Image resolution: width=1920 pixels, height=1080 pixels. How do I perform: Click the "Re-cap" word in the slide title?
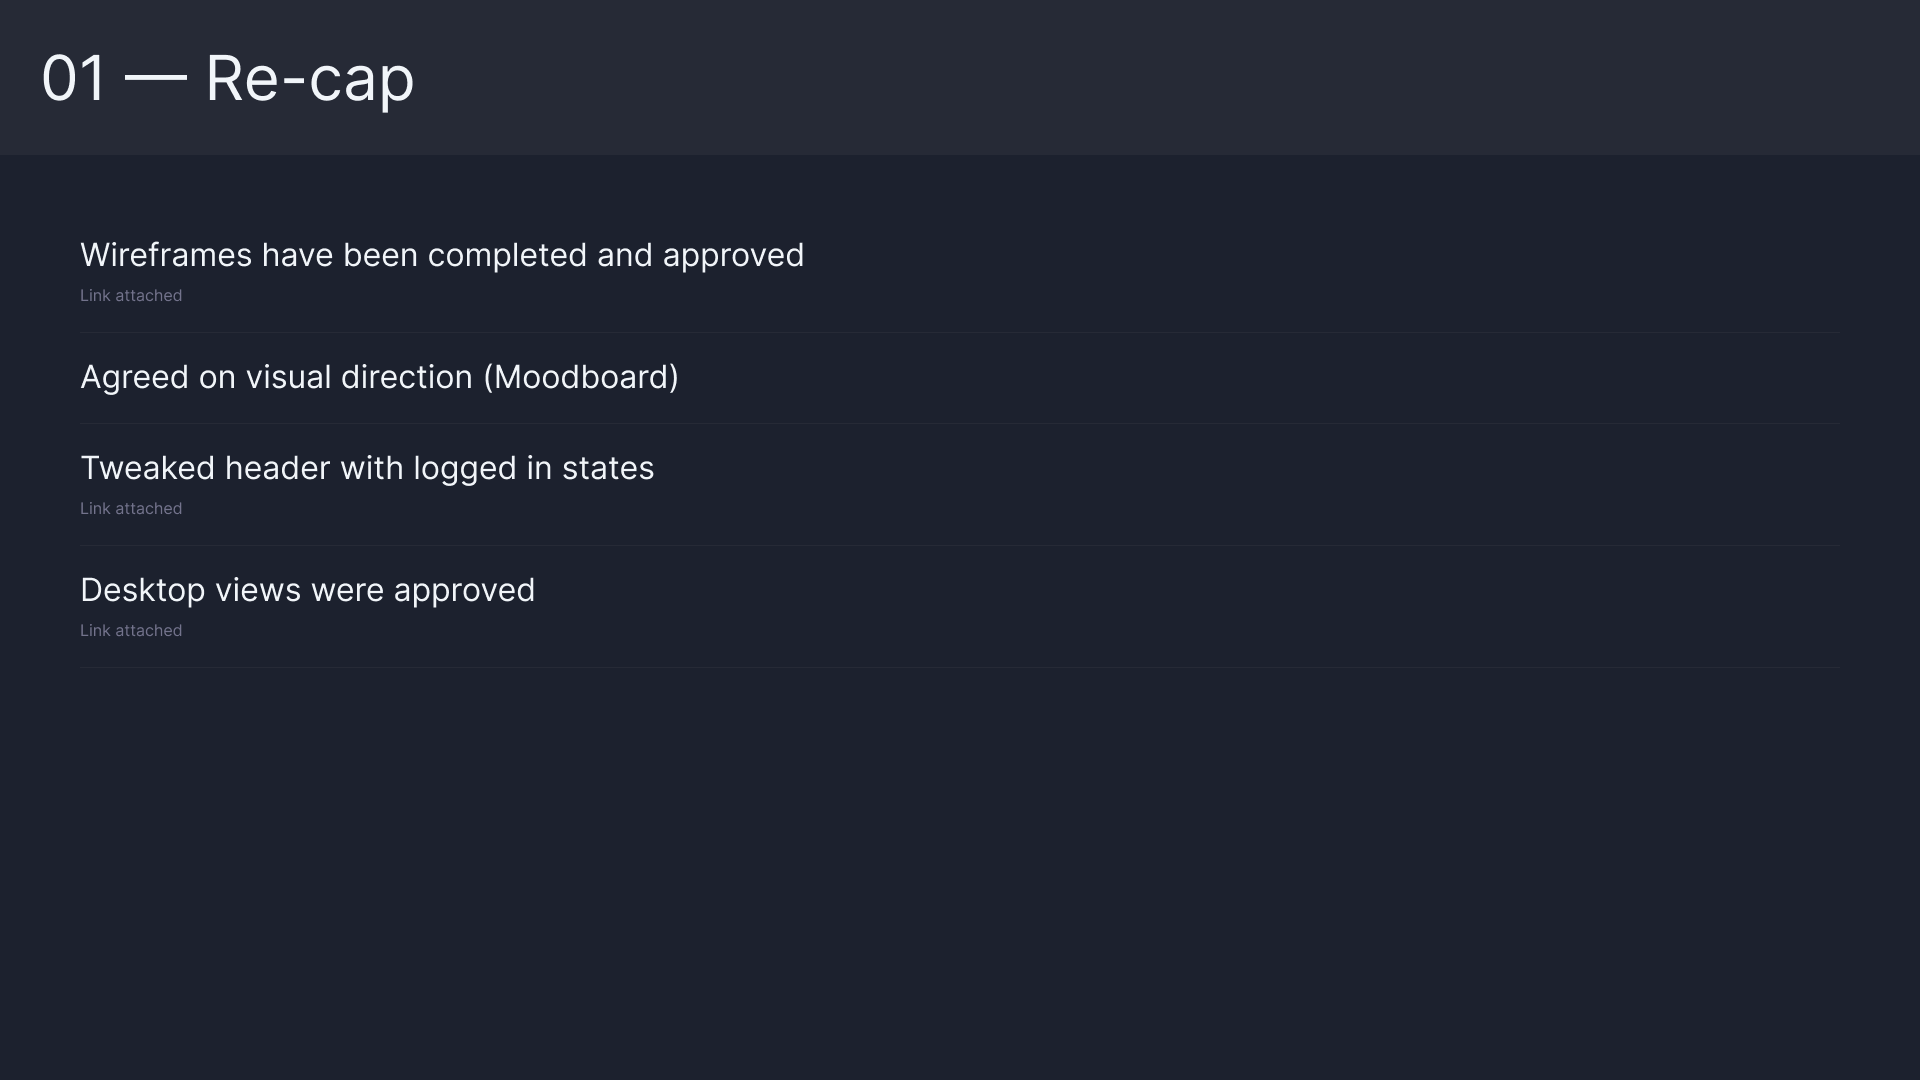310,78
